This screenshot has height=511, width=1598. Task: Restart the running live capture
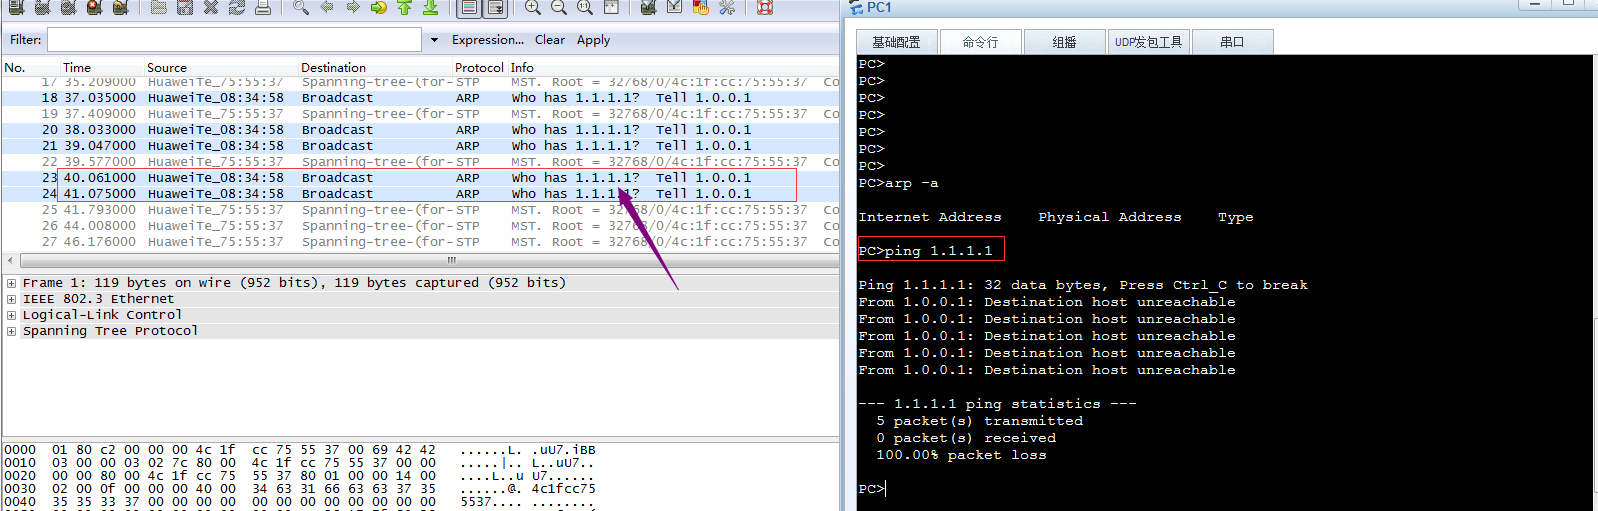coord(120,8)
